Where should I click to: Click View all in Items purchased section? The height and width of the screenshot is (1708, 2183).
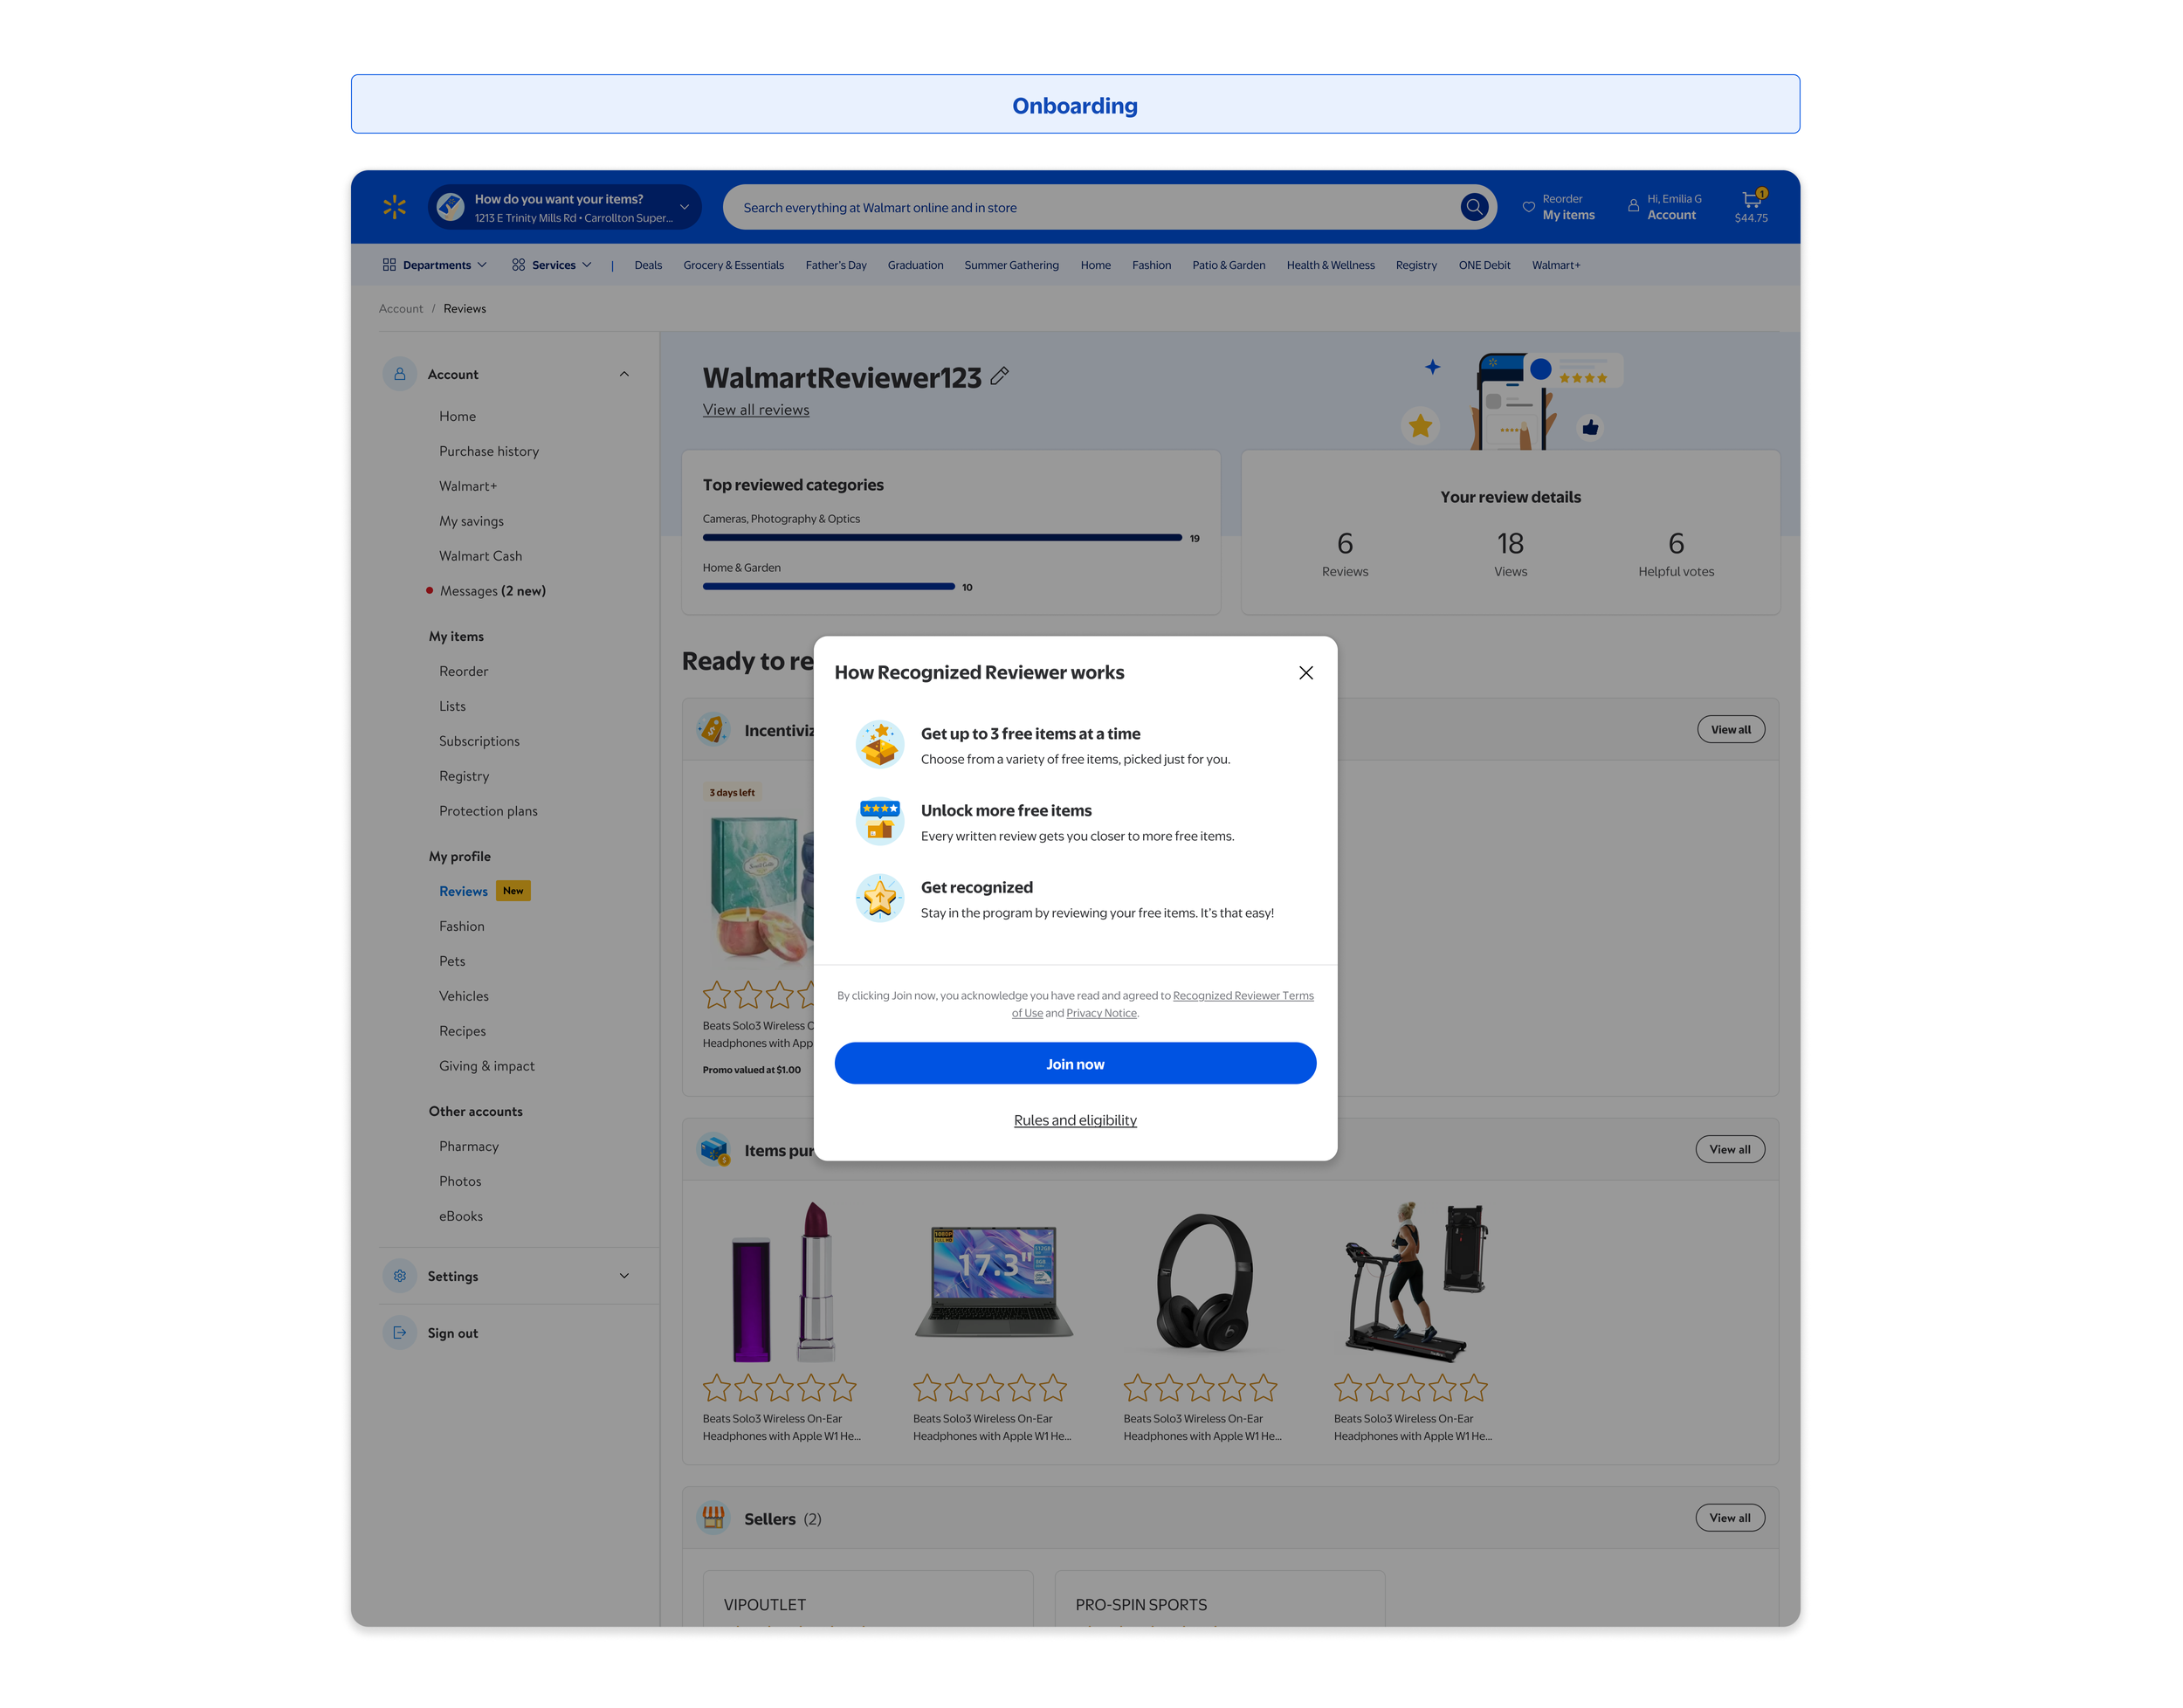coord(1730,1149)
